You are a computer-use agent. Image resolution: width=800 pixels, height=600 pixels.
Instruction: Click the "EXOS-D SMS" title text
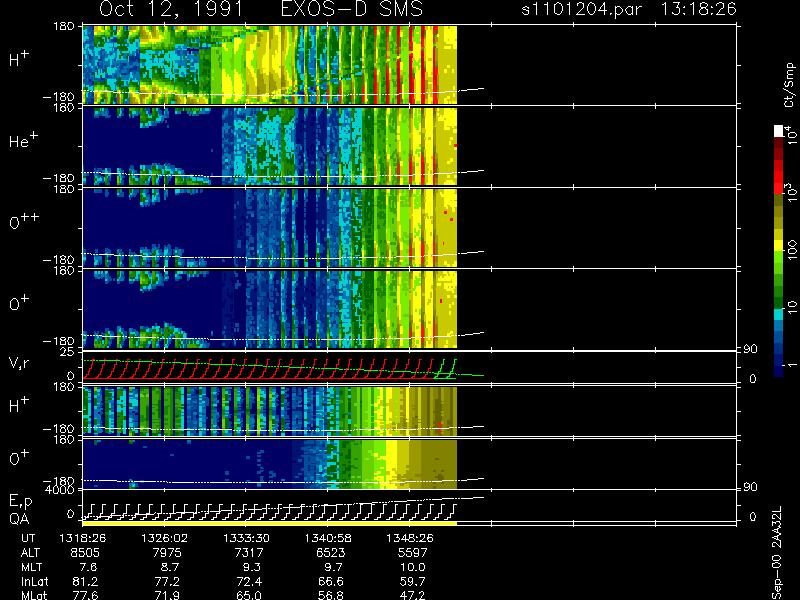tap(352, 9)
